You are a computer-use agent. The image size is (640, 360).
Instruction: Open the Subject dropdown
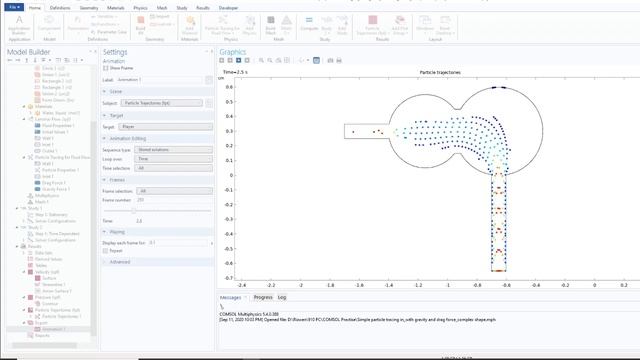[162, 103]
